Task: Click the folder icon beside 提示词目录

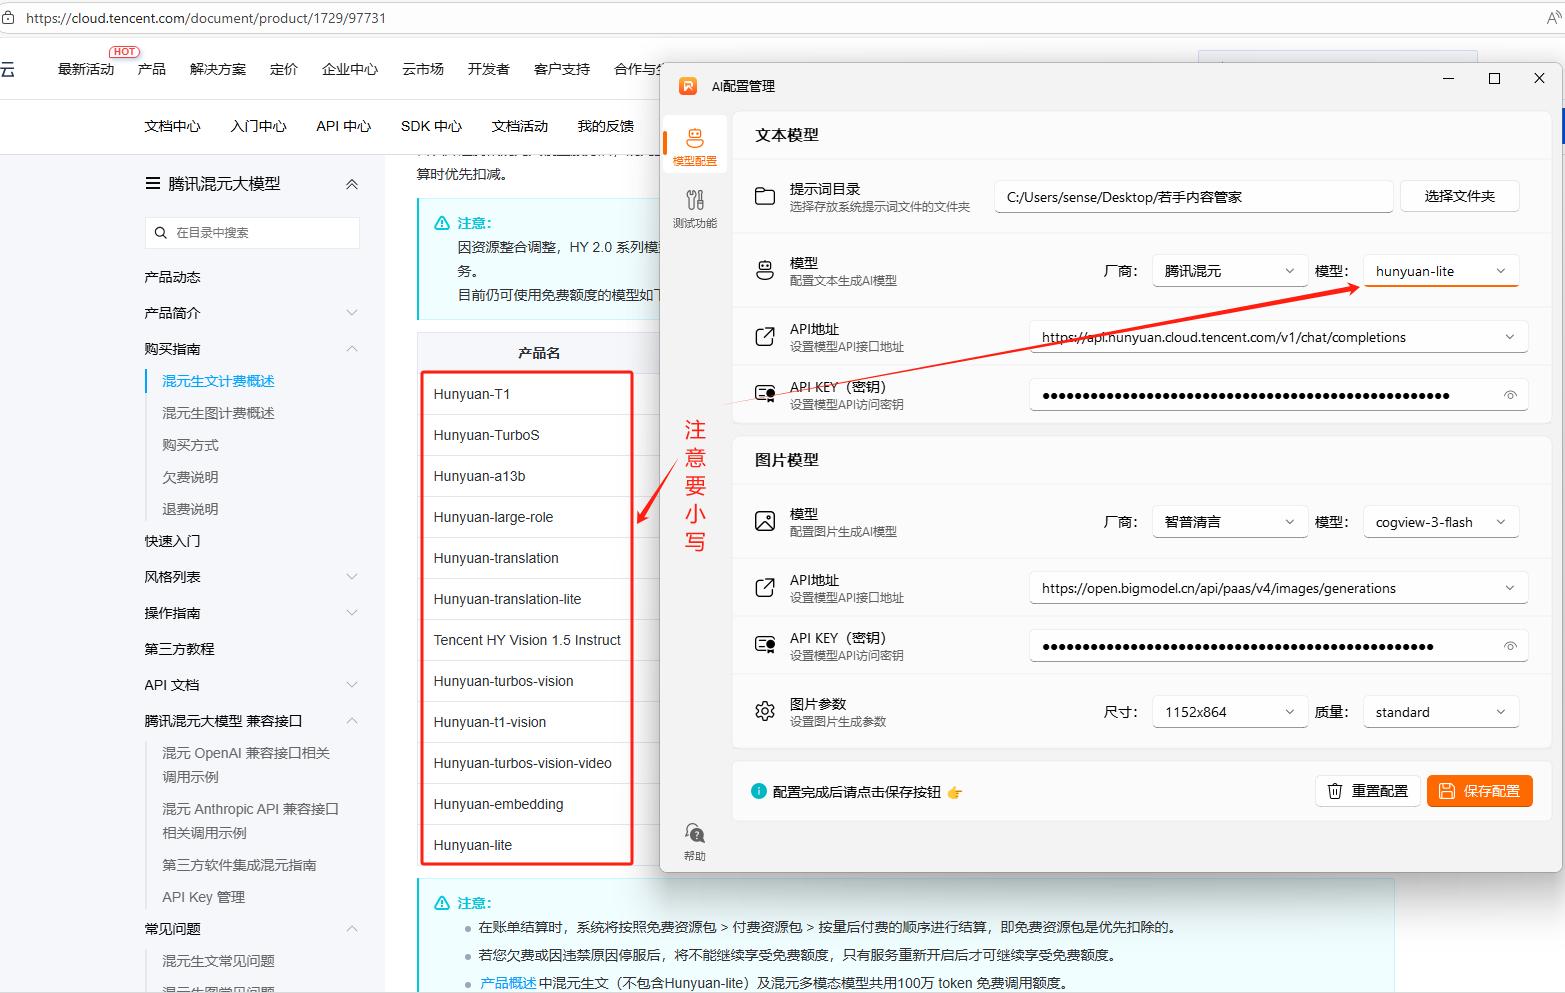Action: coord(765,194)
